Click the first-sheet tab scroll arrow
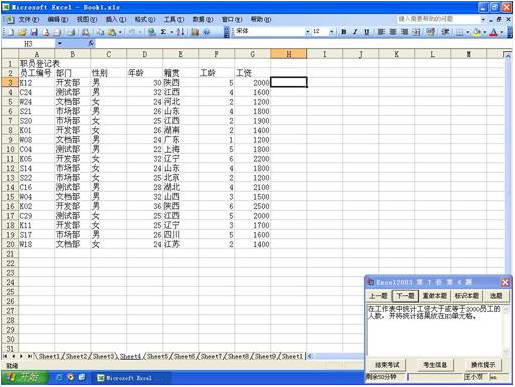This screenshot has height=387, width=515. pos(5,356)
